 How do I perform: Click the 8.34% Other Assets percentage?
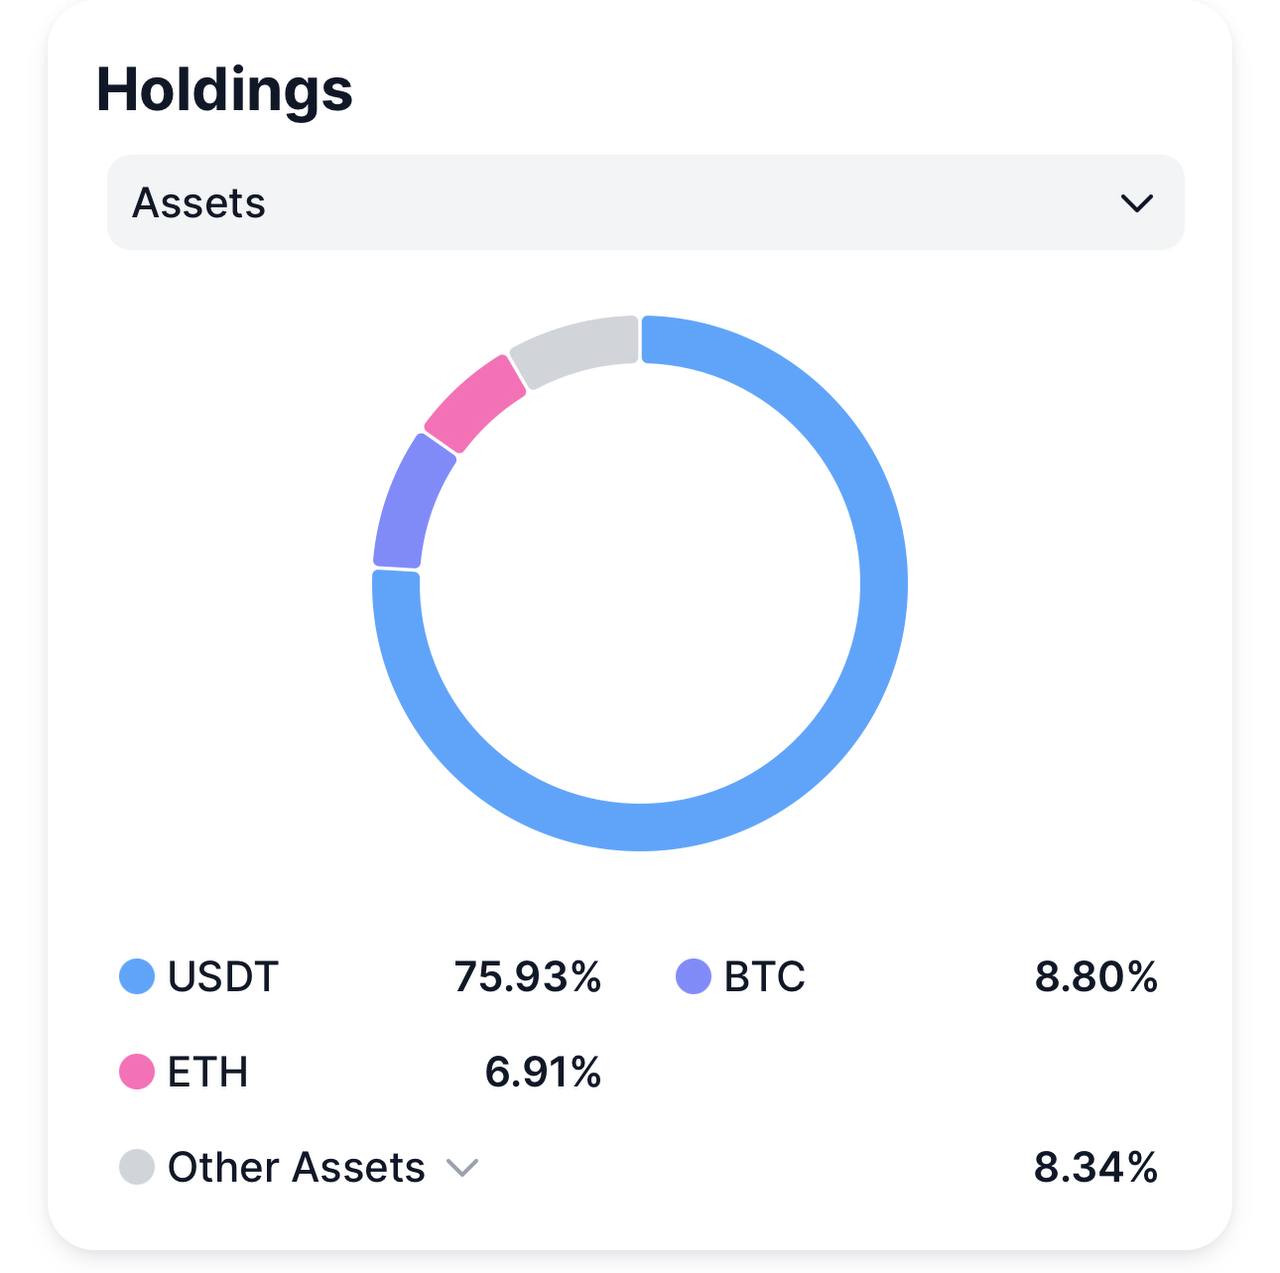pos(1096,1167)
